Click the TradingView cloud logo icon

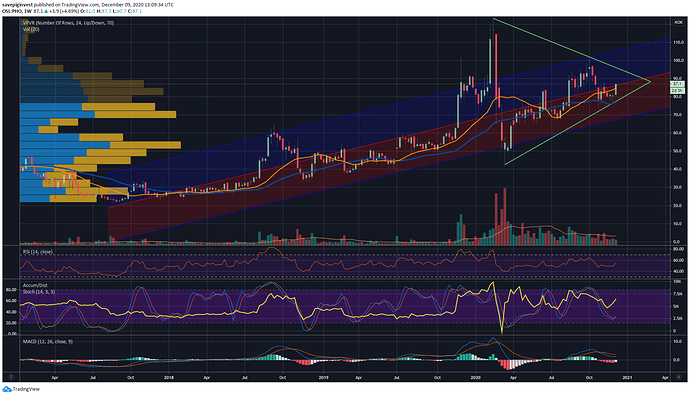[7, 389]
